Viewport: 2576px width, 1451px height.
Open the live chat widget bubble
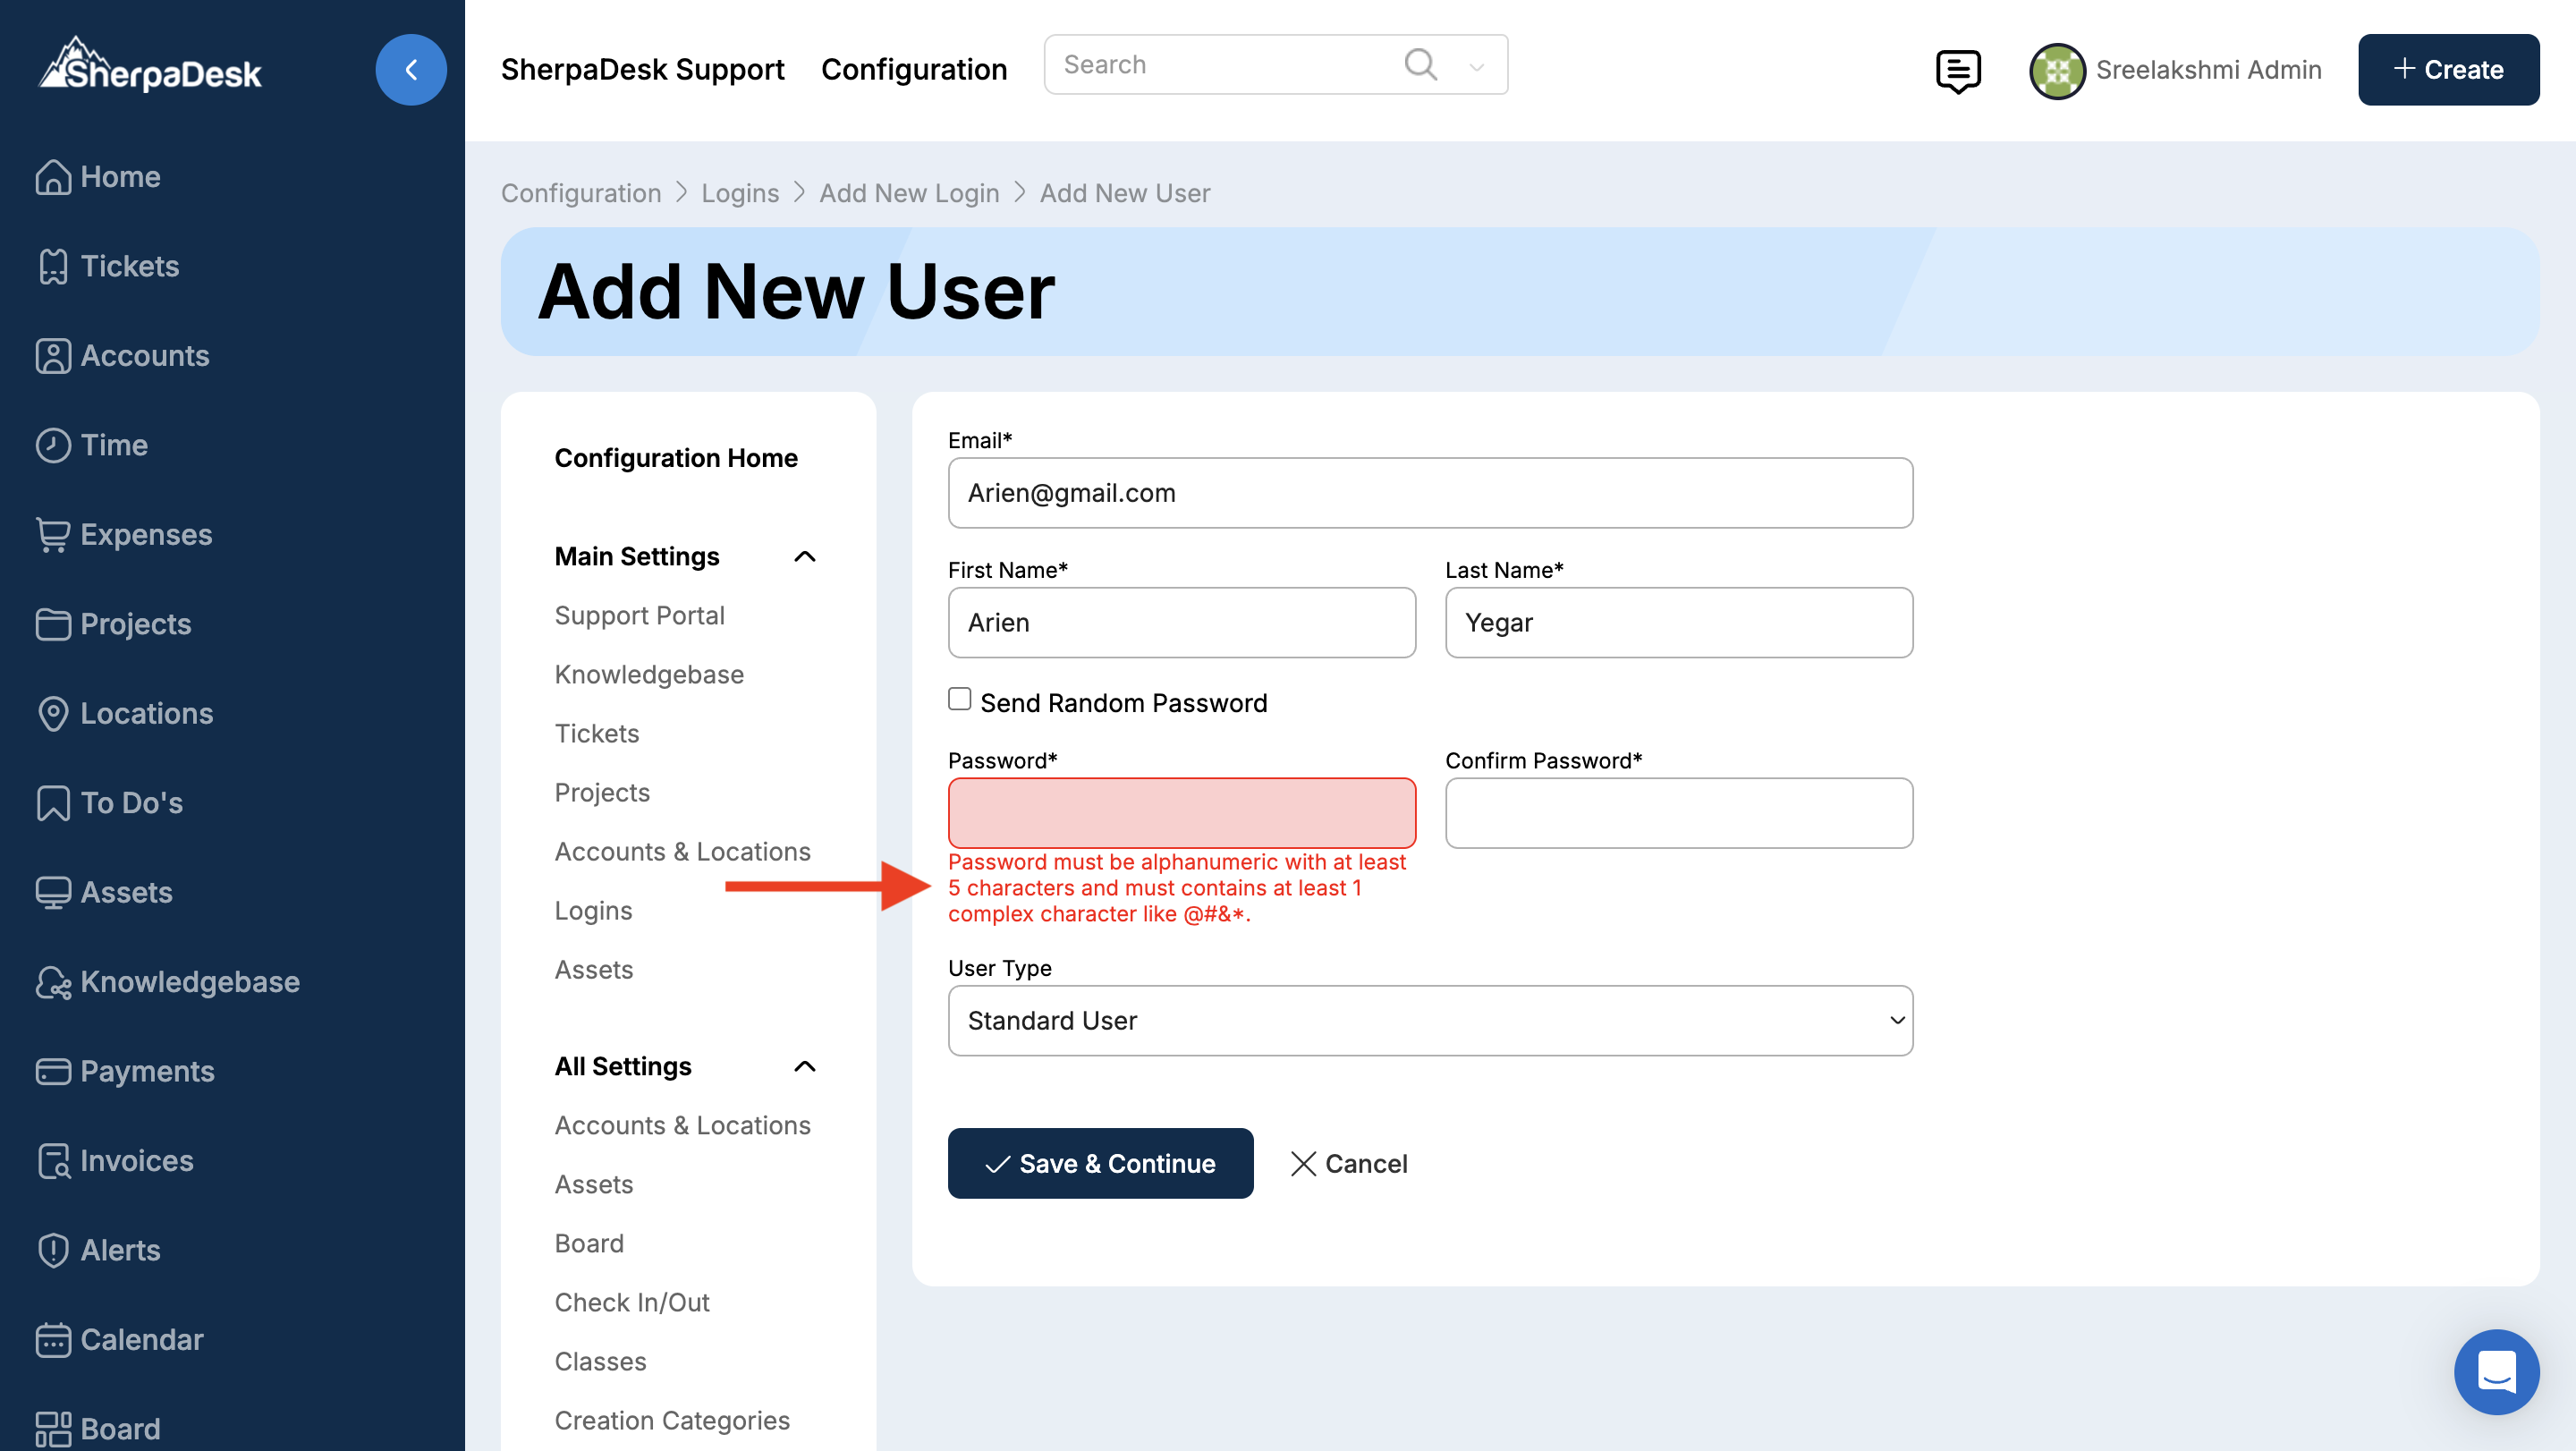tap(2496, 1371)
